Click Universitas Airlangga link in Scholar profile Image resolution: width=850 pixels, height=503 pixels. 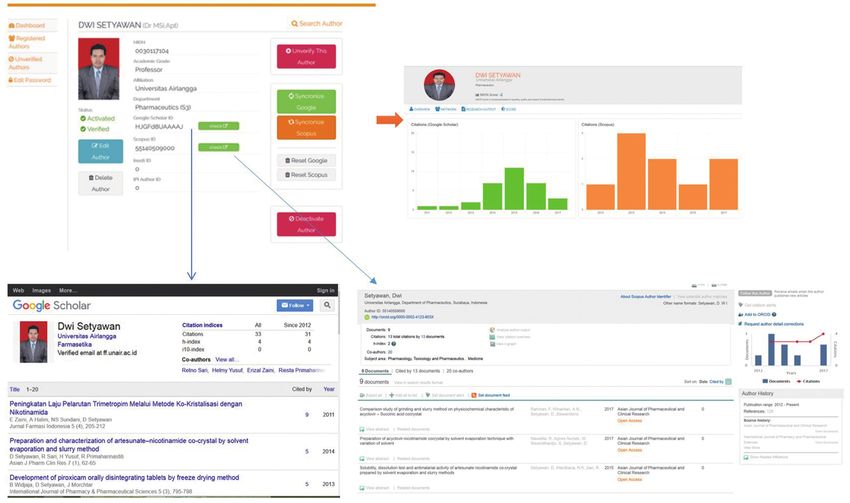pos(87,336)
